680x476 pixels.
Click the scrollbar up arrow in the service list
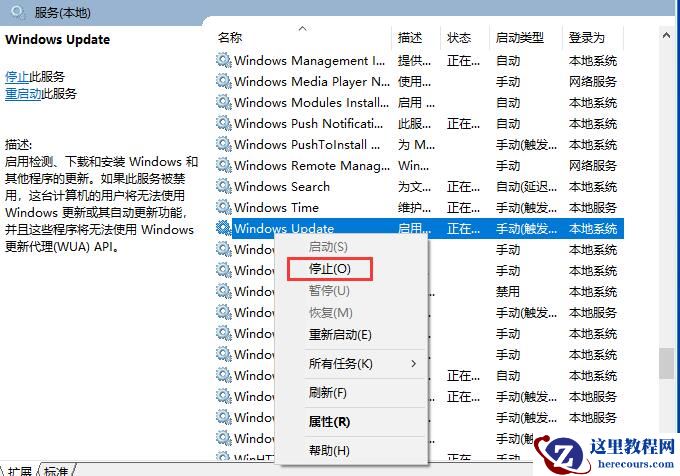tap(666, 36)
